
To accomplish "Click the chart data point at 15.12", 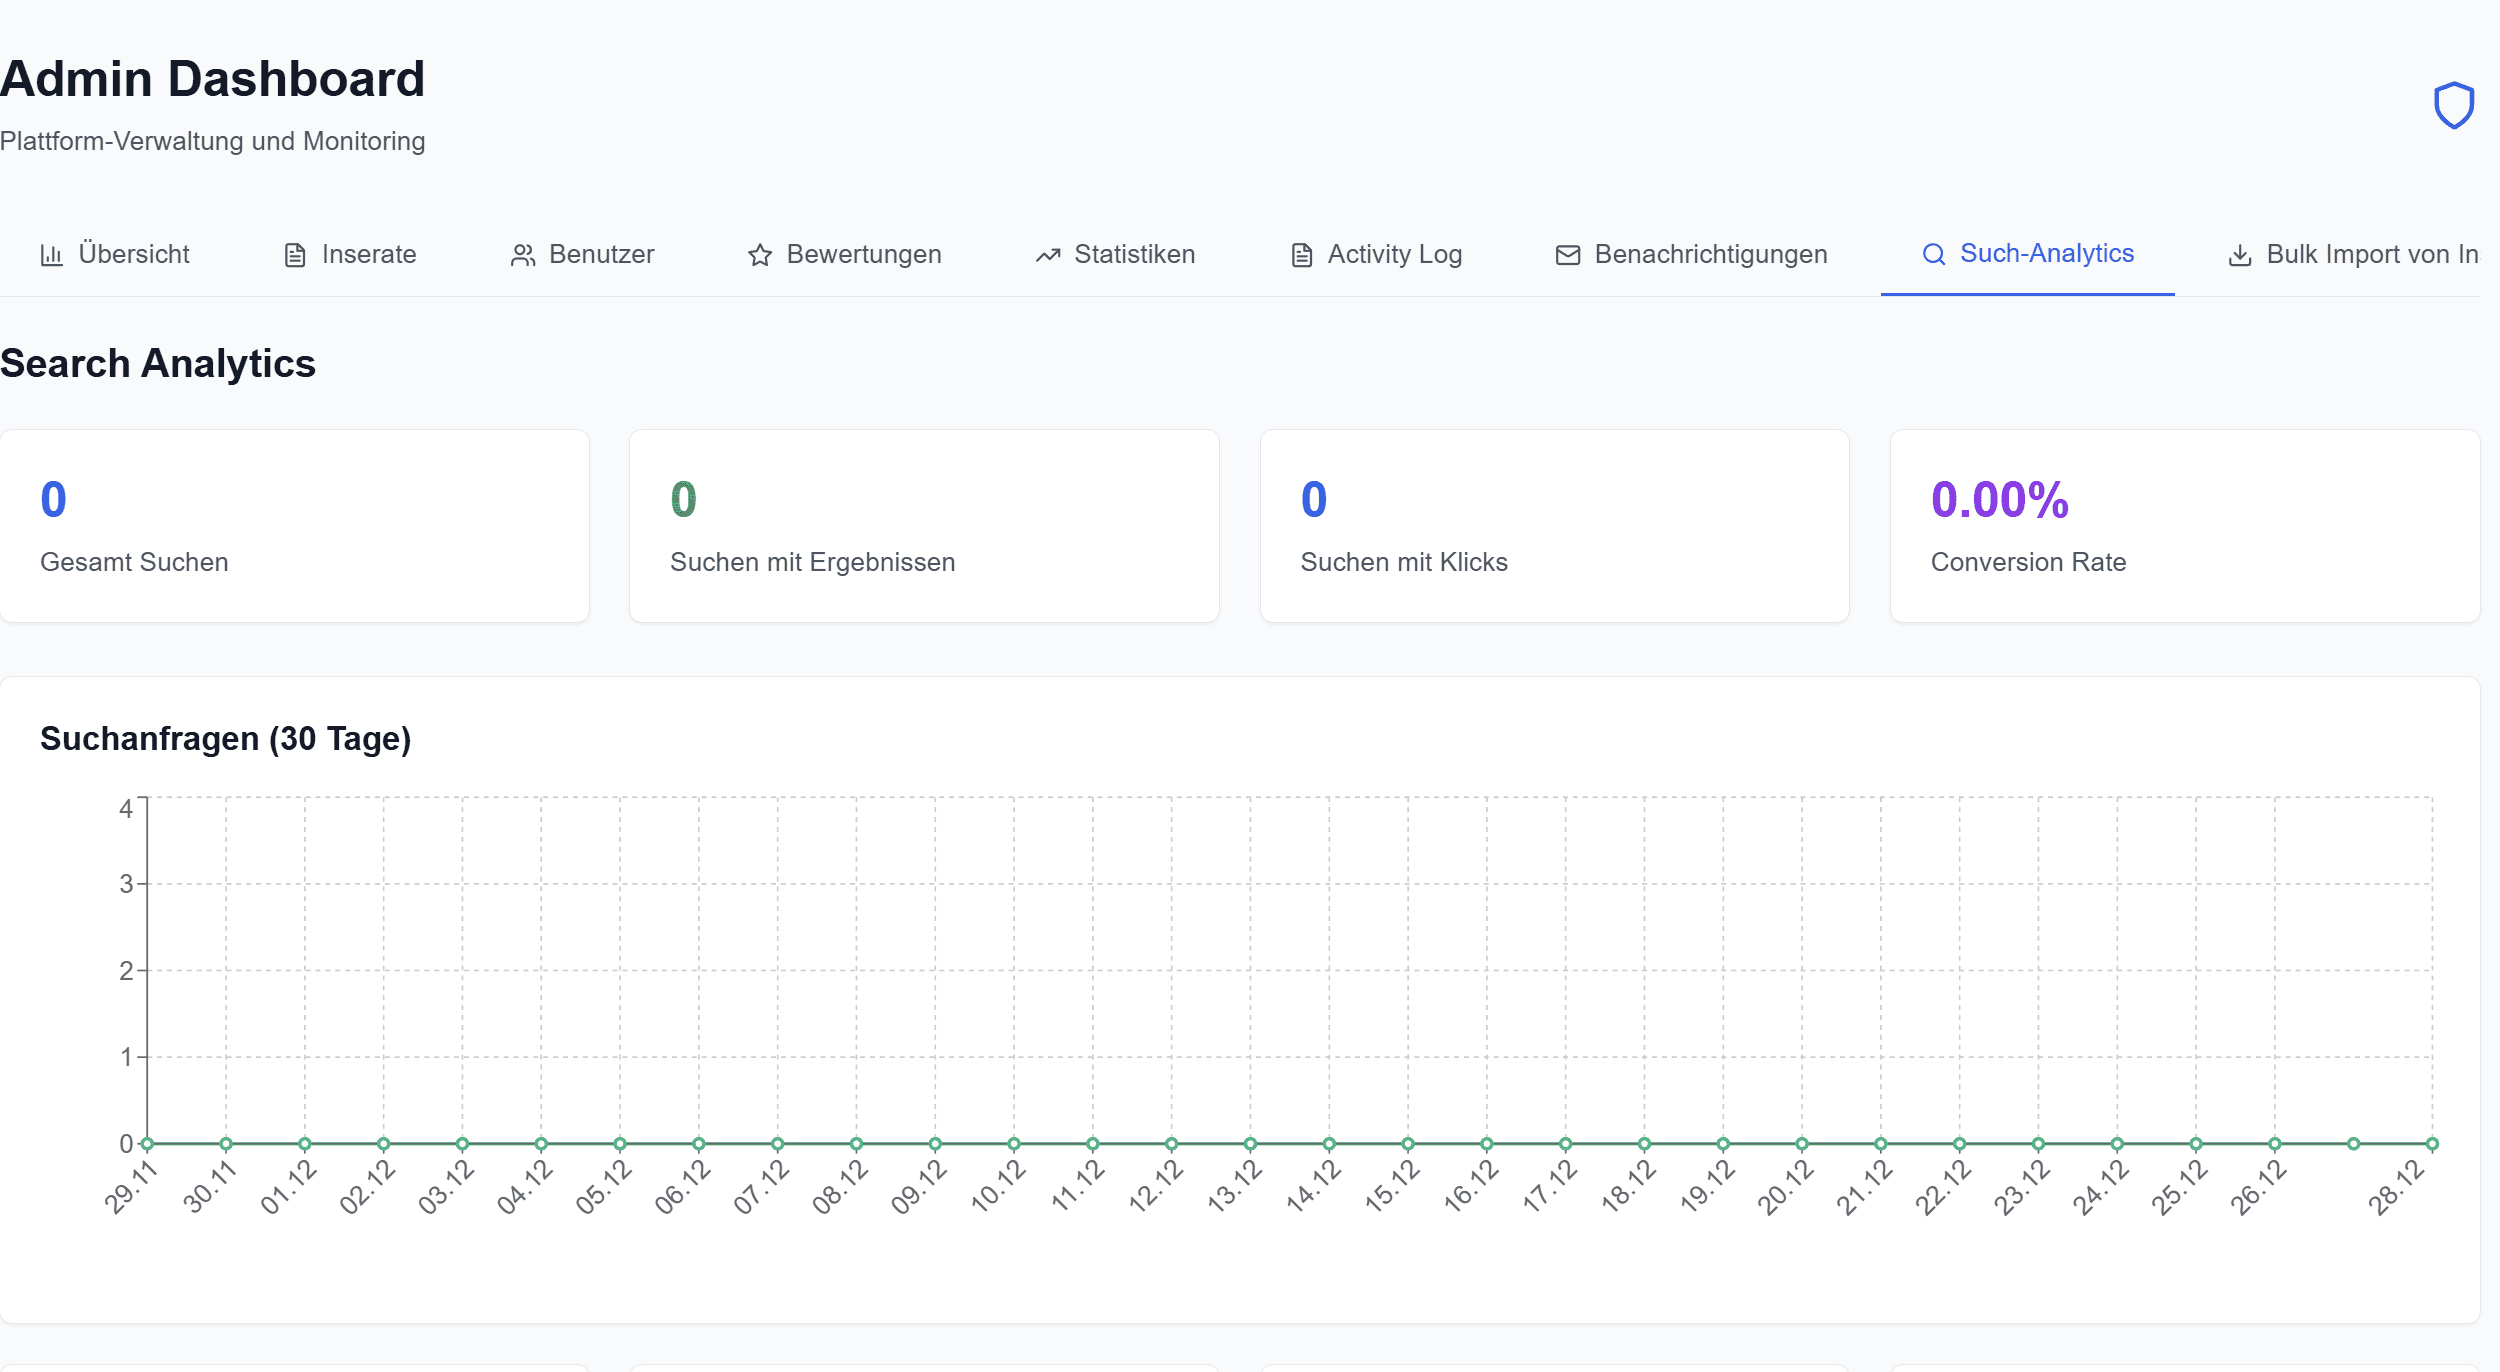I will tap(1408, 1144).
